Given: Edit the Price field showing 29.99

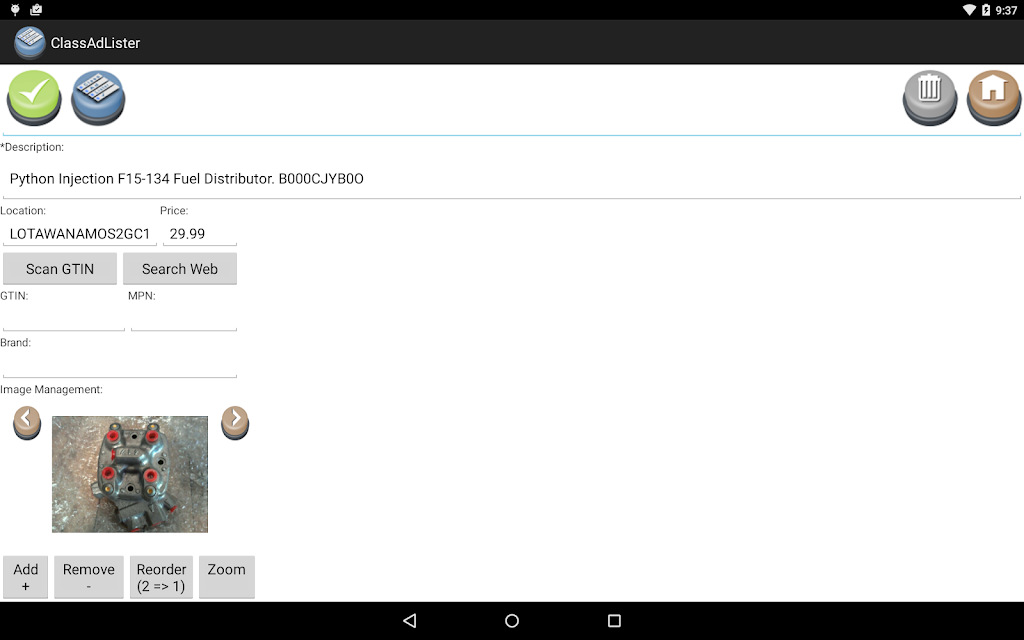Looking at the screenshot, I should tap(200, 234).
